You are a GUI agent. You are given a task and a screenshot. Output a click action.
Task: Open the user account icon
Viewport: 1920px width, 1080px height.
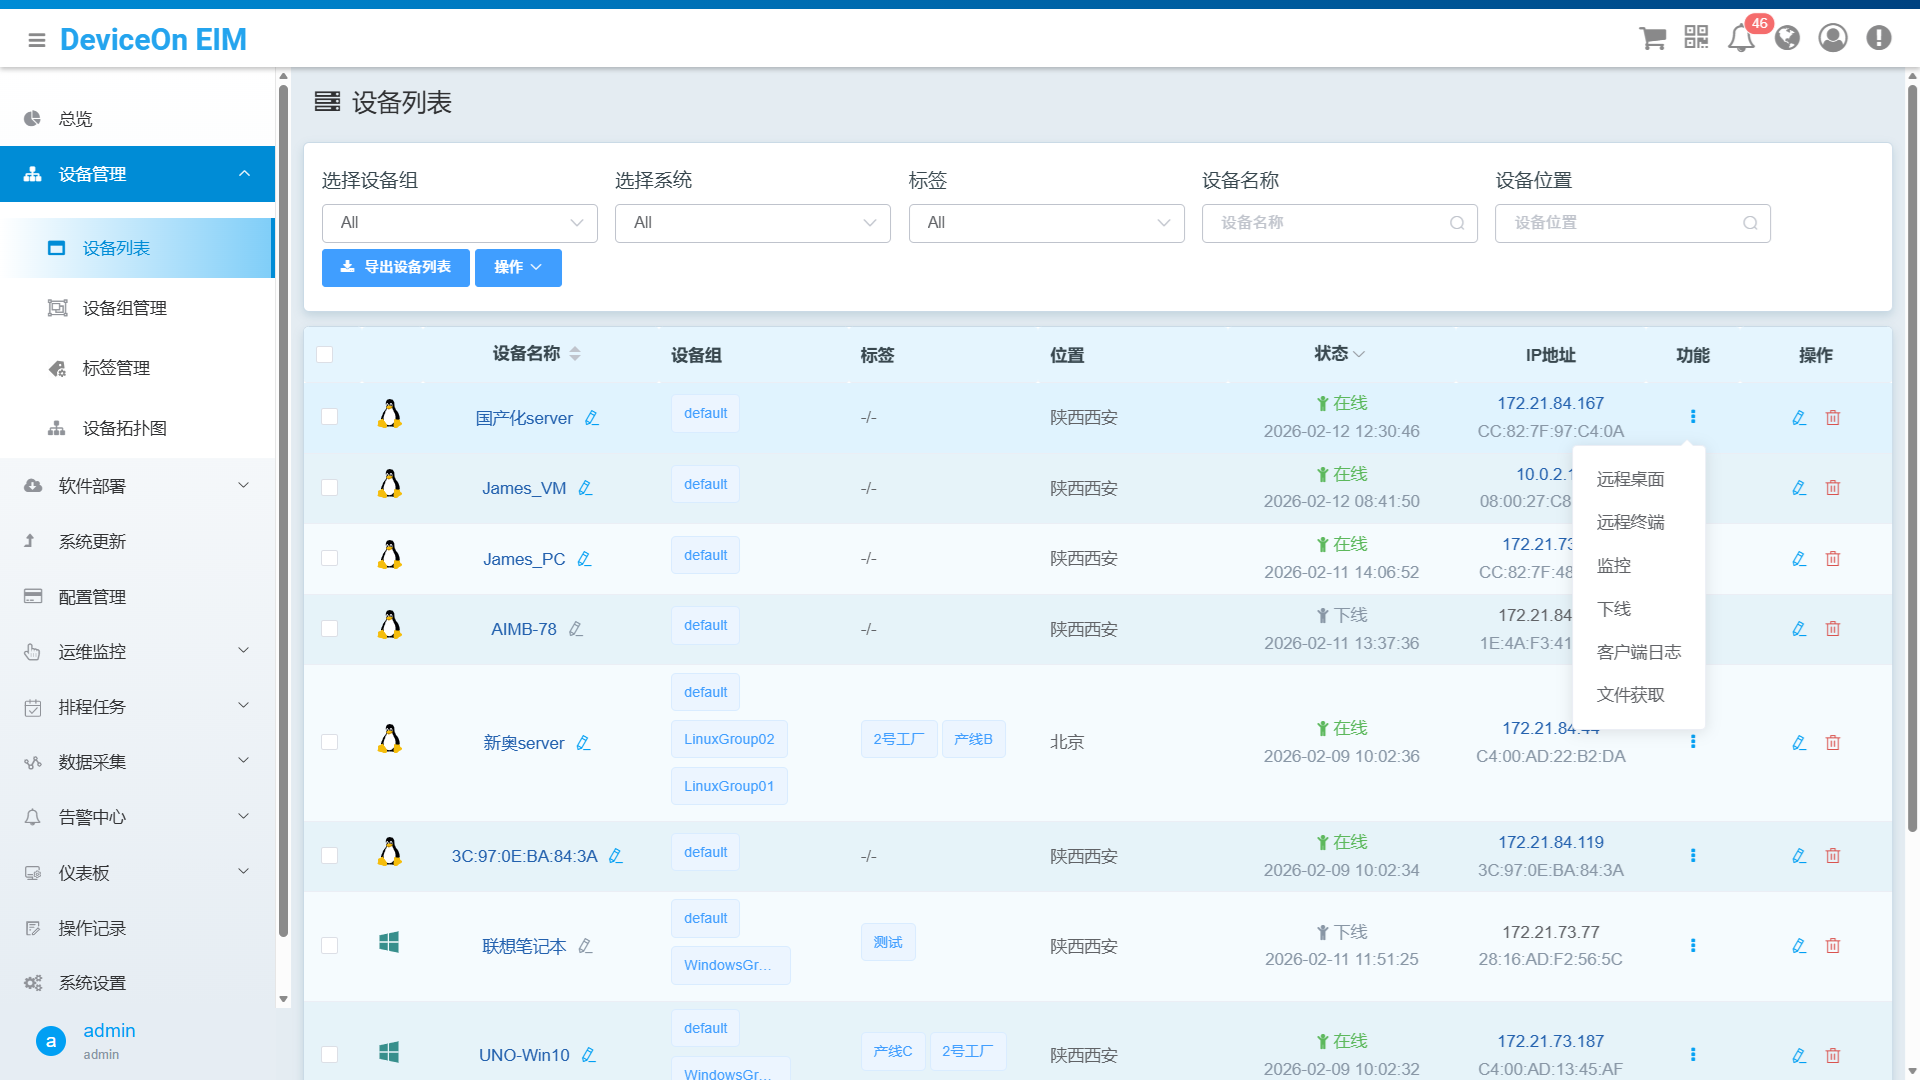1832,38
